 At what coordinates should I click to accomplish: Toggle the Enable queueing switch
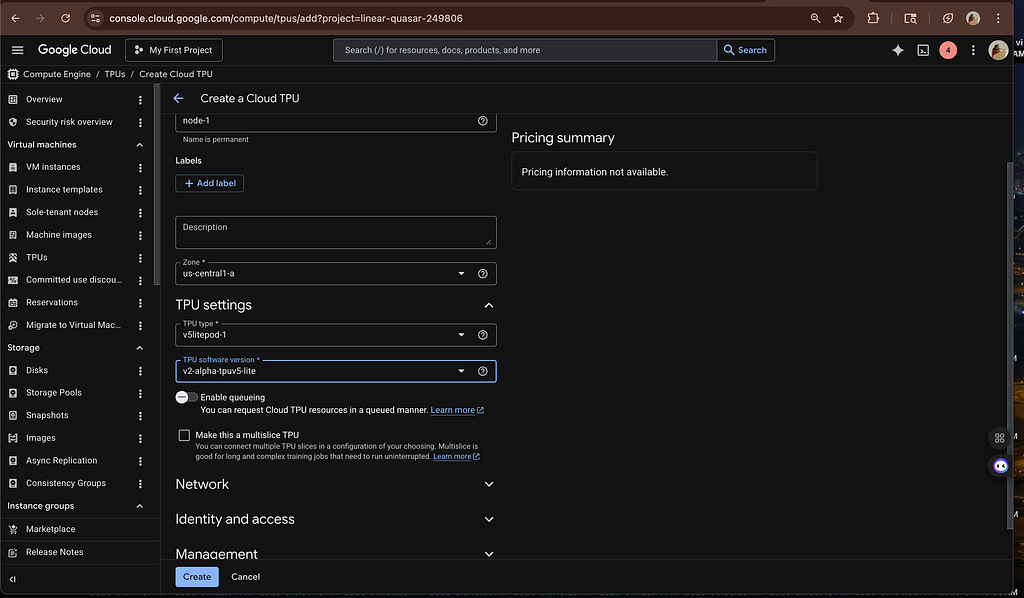[186, 397]
